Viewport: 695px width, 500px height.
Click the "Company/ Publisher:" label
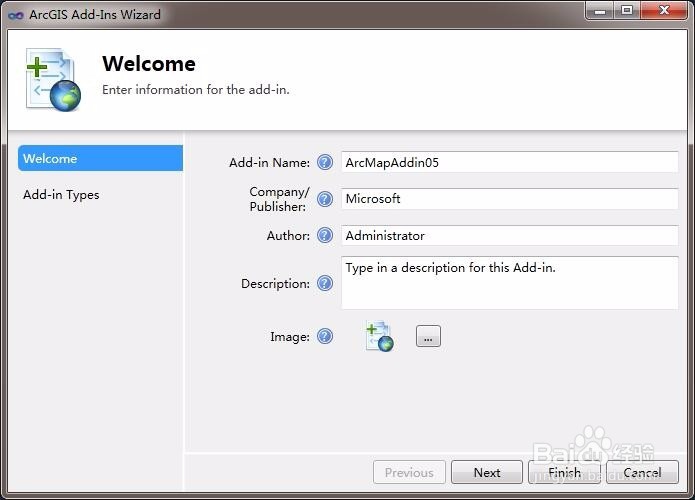point(279,199)
